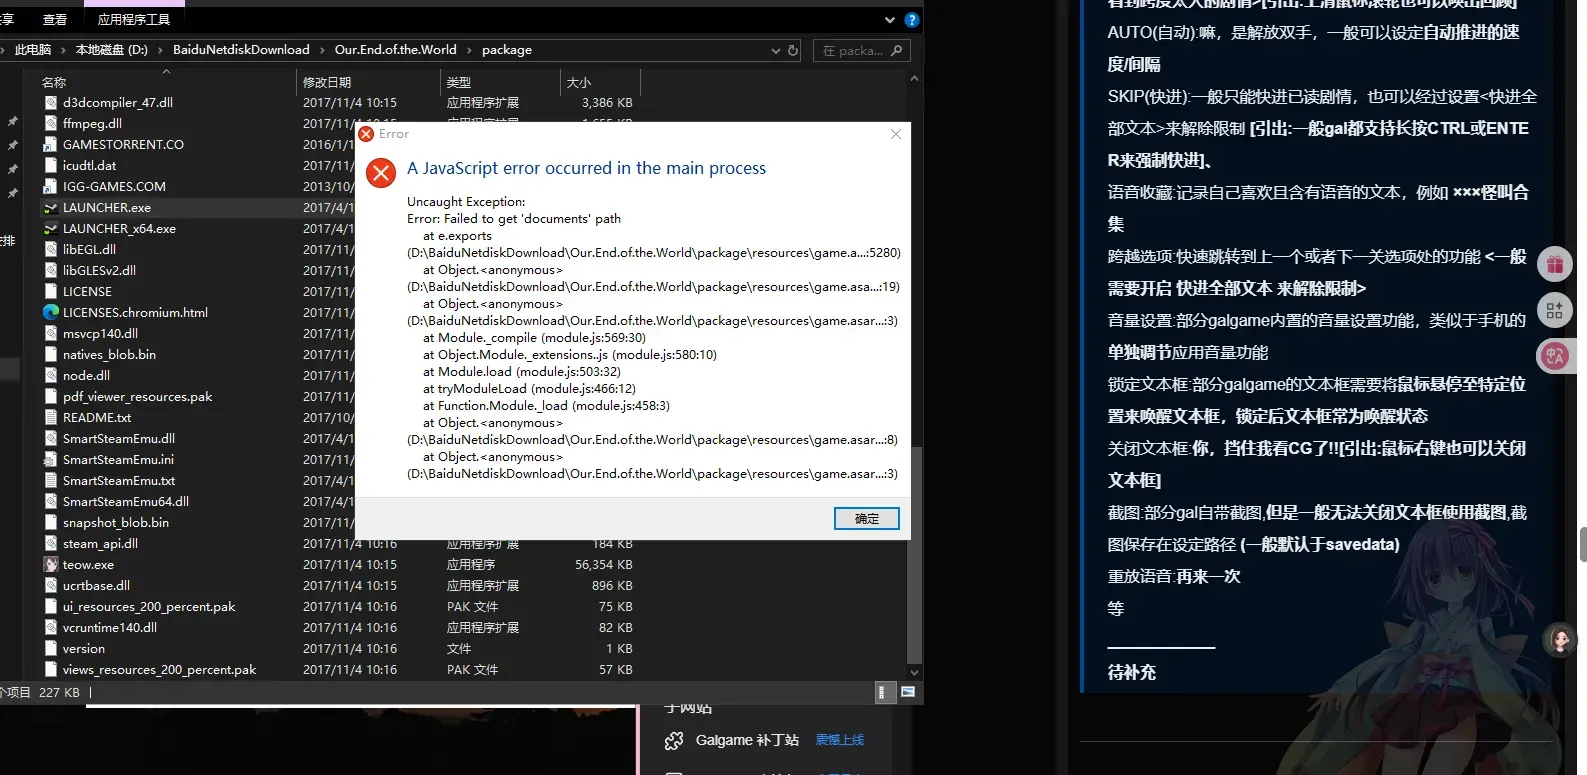Select the LAUNCHER.exe icon
1587x775 pixels.
(51, 207)
